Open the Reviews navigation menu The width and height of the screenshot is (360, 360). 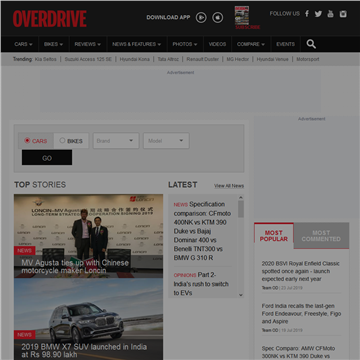(88, 44)
